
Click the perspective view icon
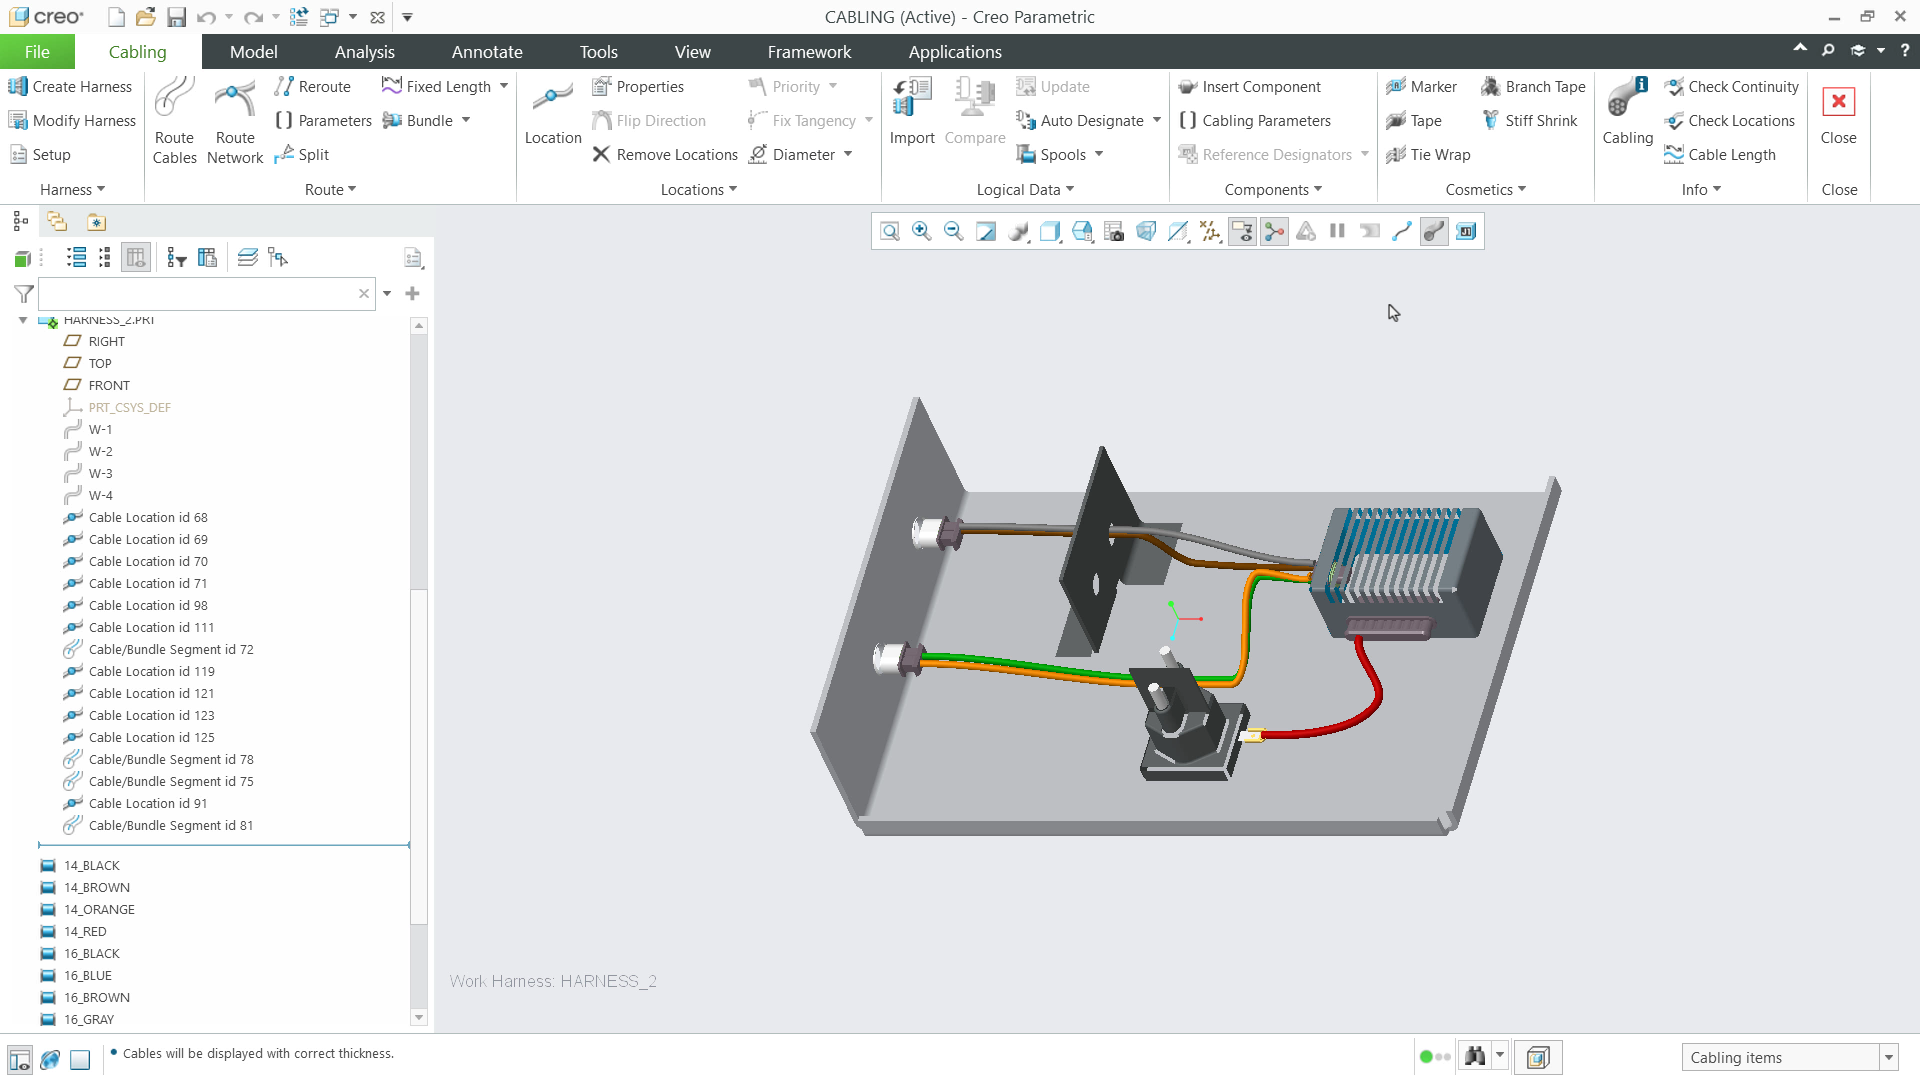coord(1145,232)
